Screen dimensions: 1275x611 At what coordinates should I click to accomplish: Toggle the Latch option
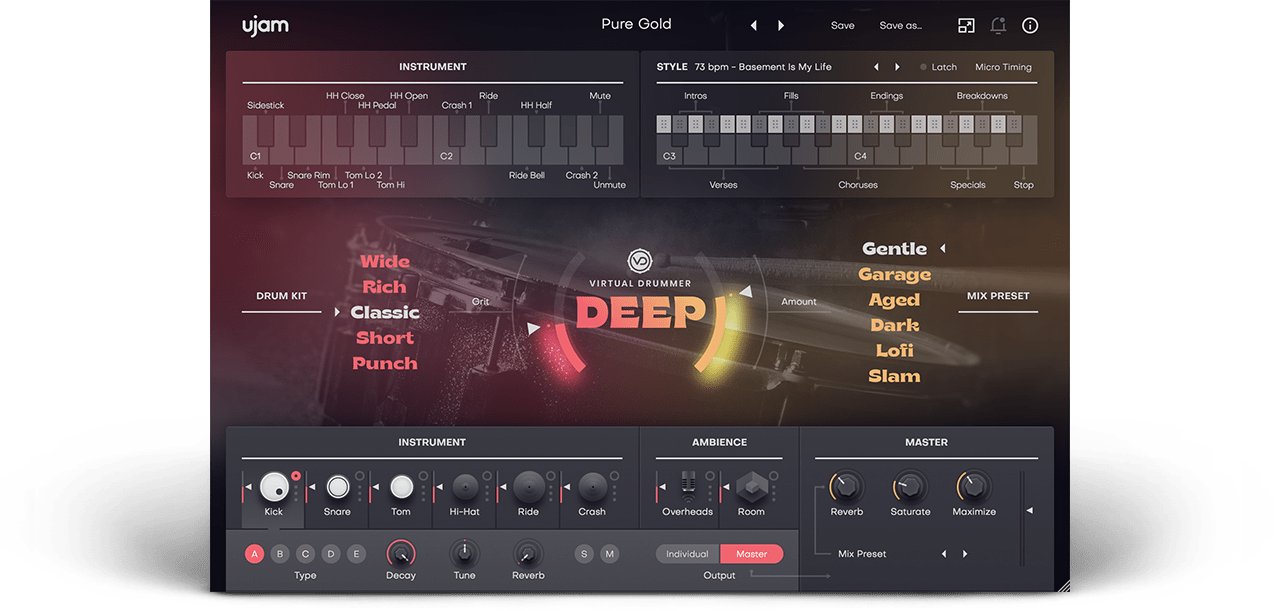click(x=938, y=67)
